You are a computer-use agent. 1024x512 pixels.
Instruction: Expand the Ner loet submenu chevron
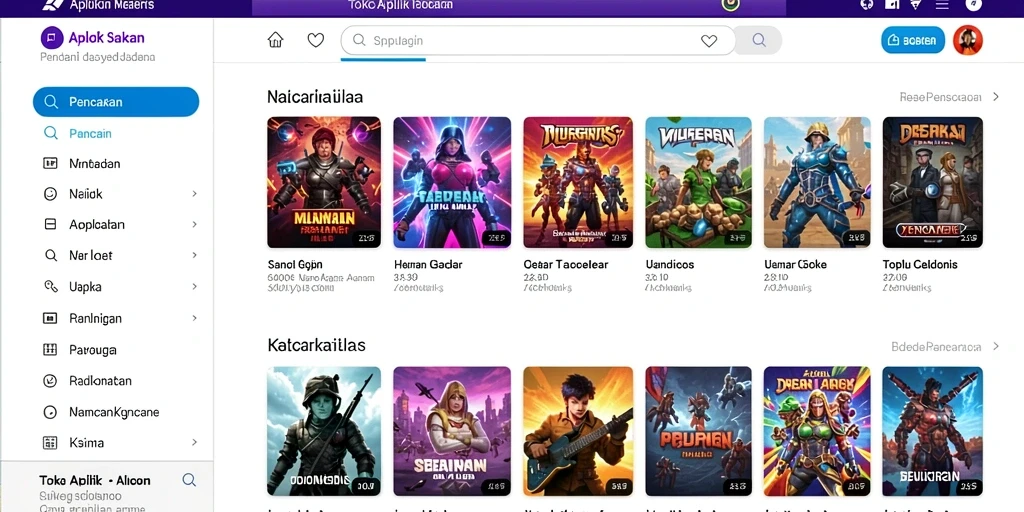(194, 255)
